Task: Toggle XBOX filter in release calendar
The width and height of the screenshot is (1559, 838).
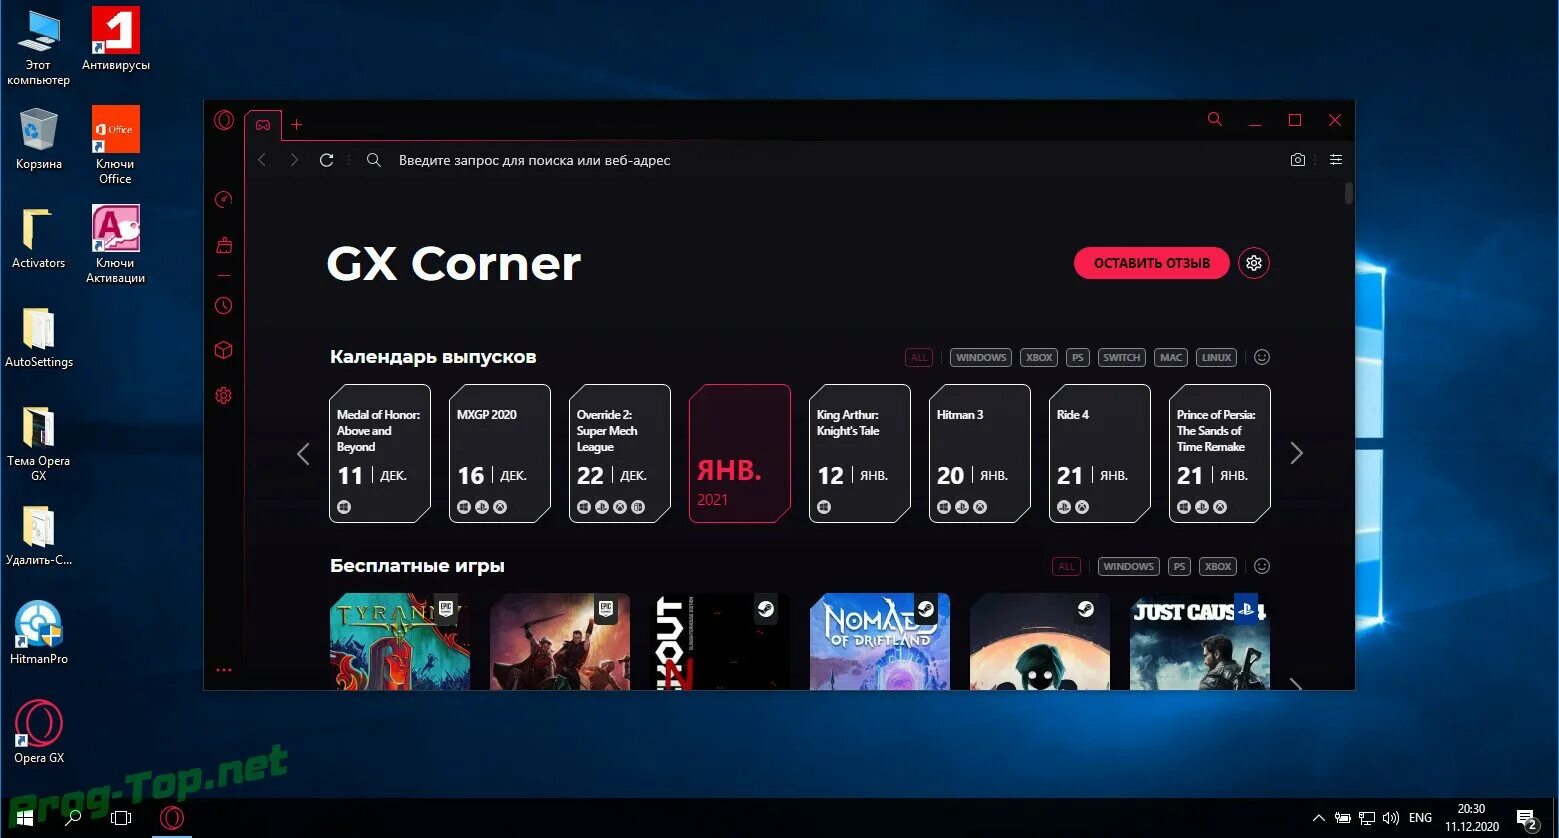Action: [1039, 357]
